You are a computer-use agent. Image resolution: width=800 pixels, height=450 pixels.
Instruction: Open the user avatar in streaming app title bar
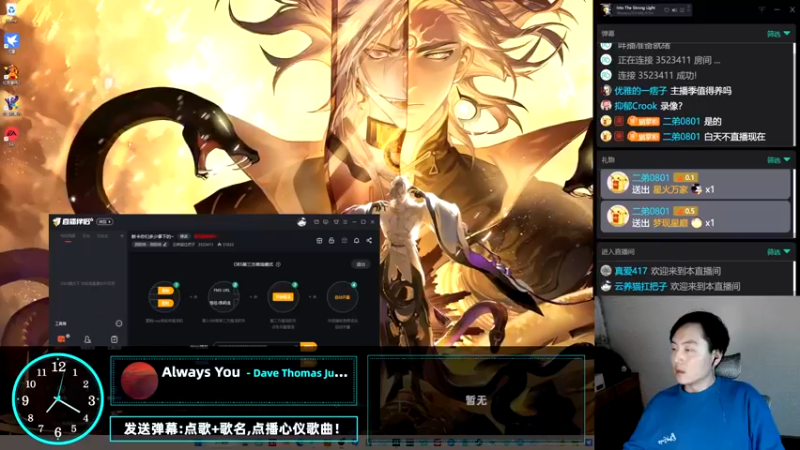pos(302,222)
